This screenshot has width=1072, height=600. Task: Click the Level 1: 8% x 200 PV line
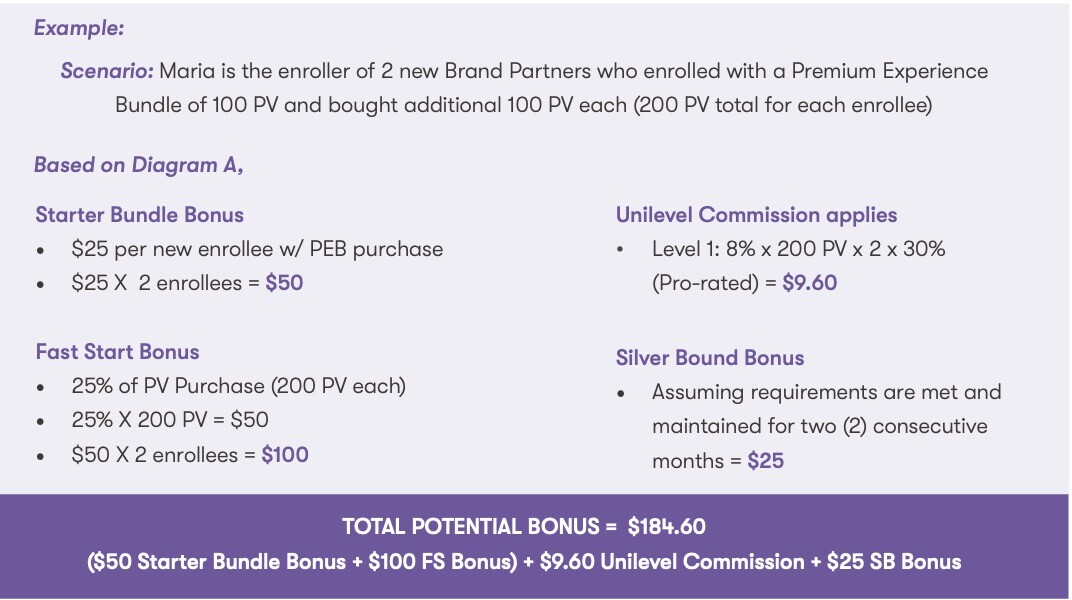pos(799,249)
